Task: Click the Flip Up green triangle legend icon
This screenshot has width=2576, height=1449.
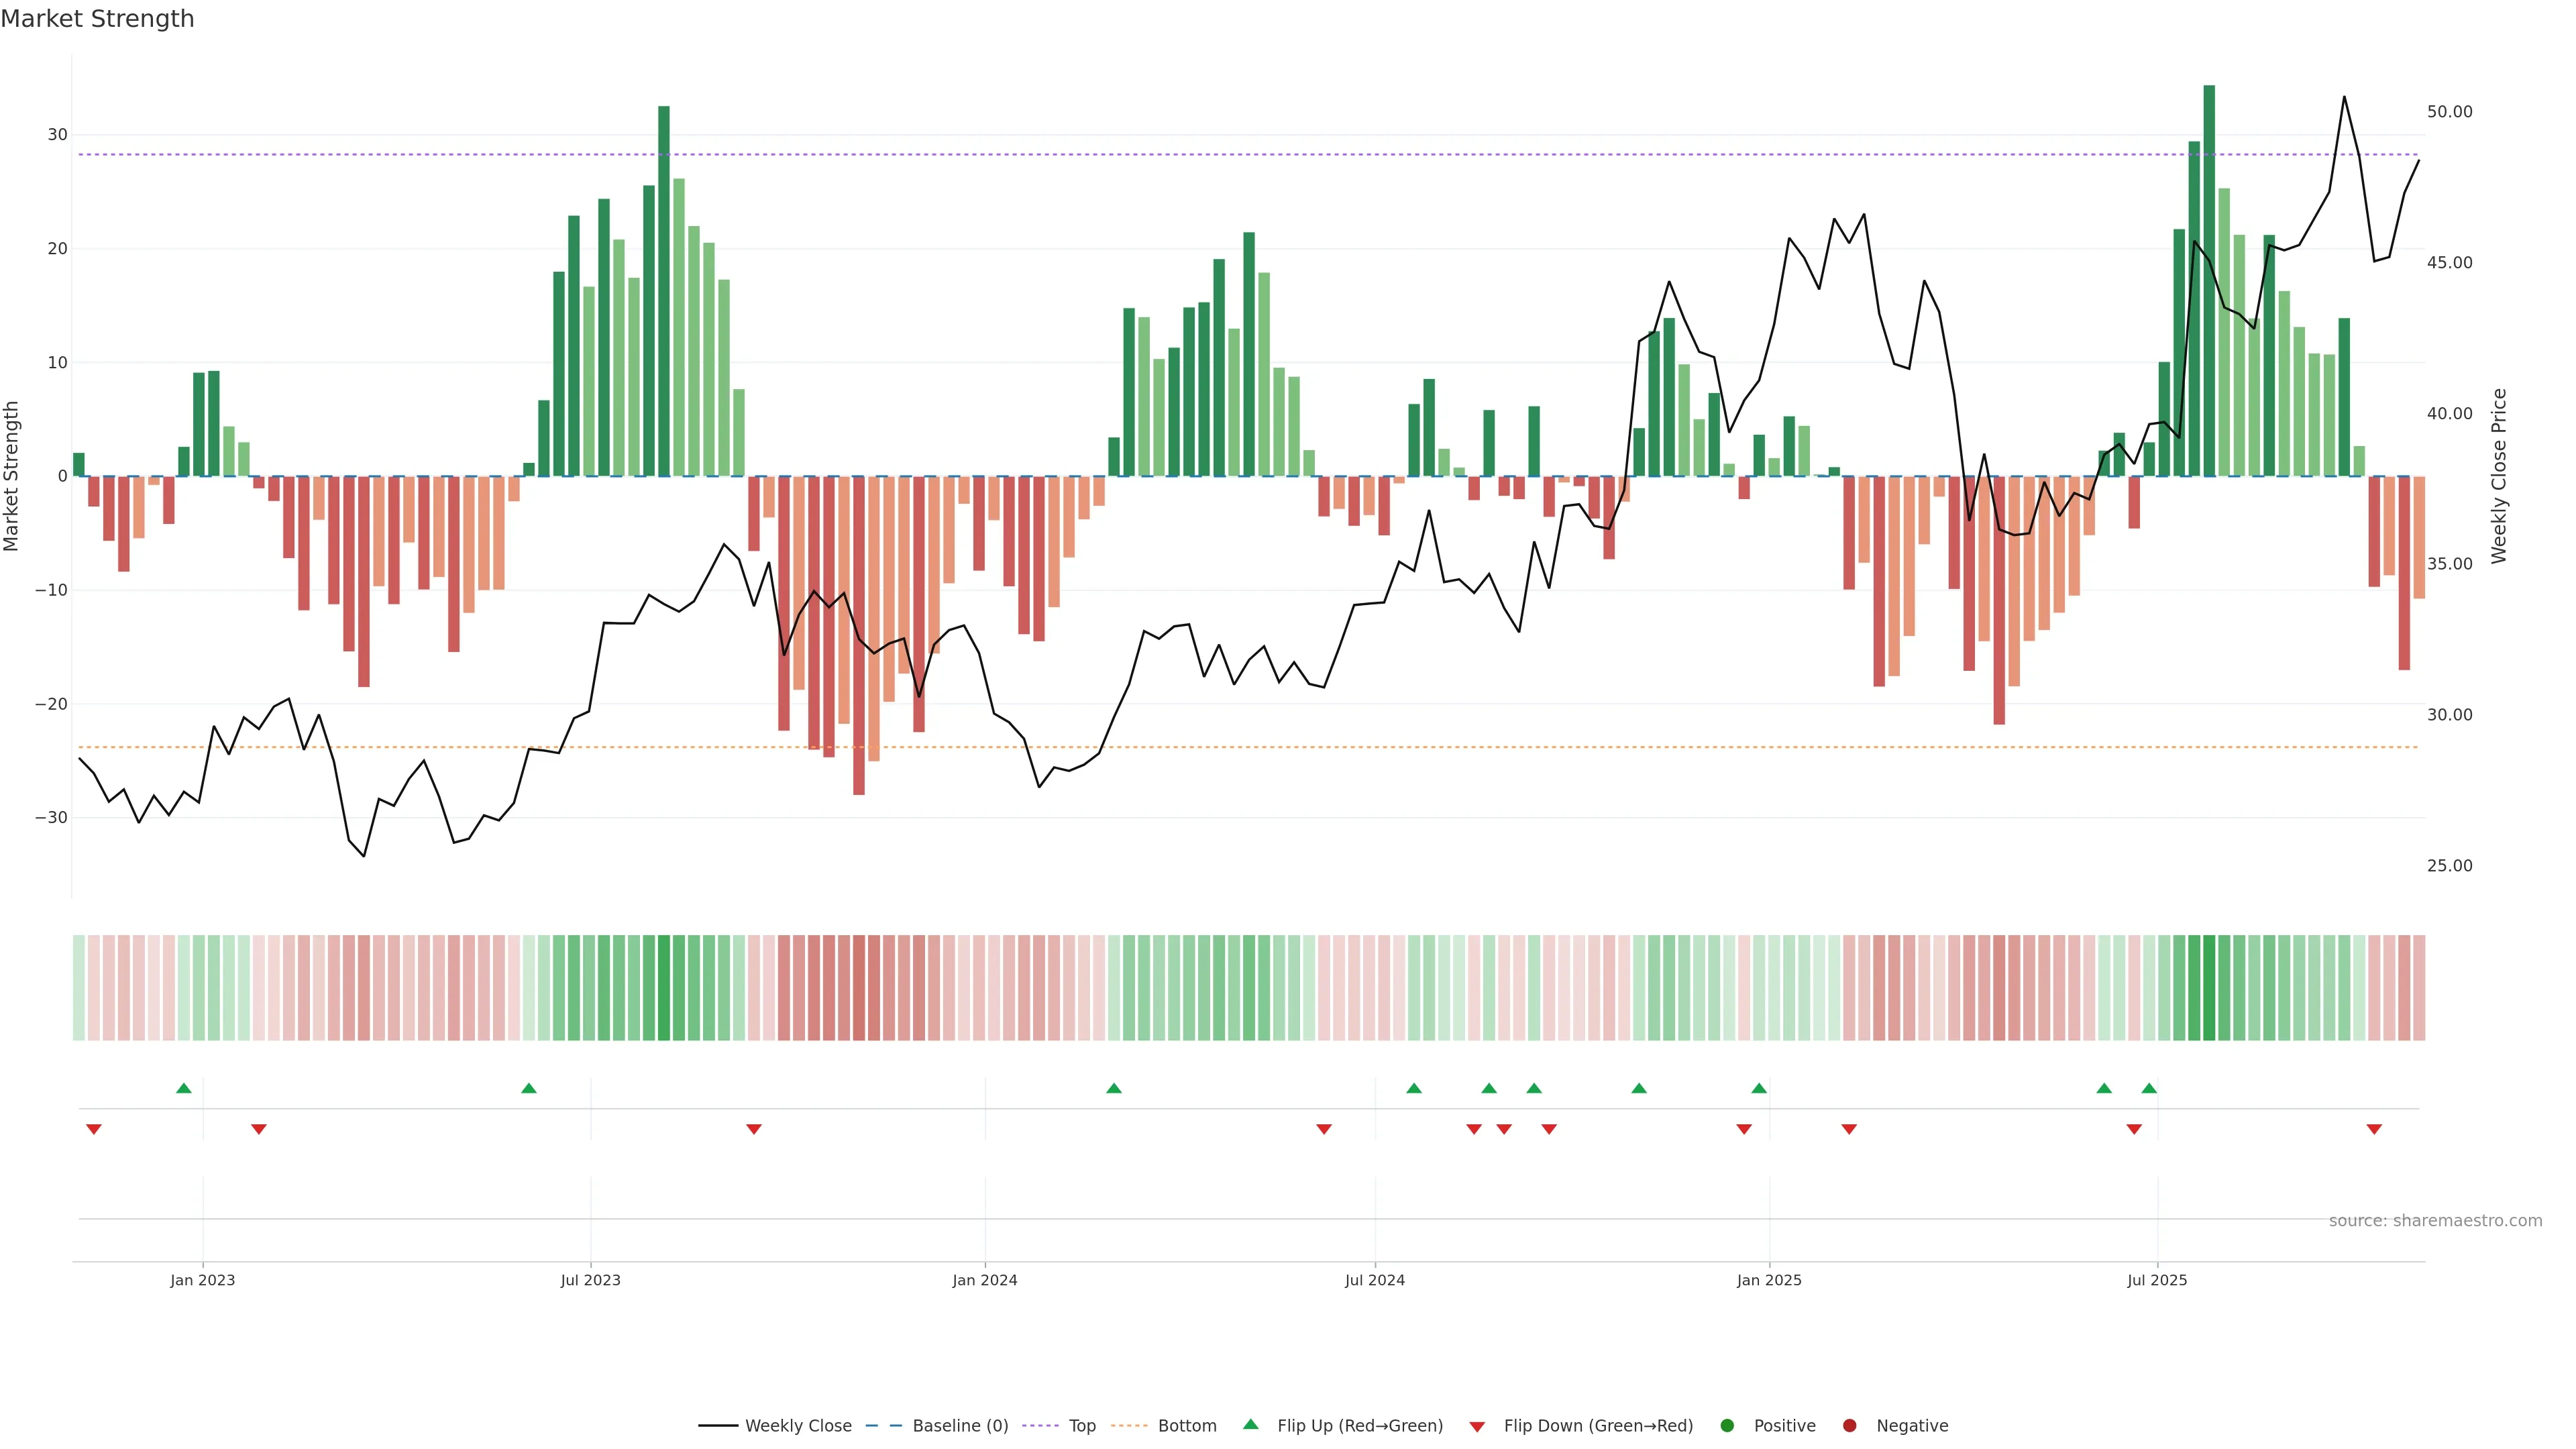Action: pos(1250,1424)
